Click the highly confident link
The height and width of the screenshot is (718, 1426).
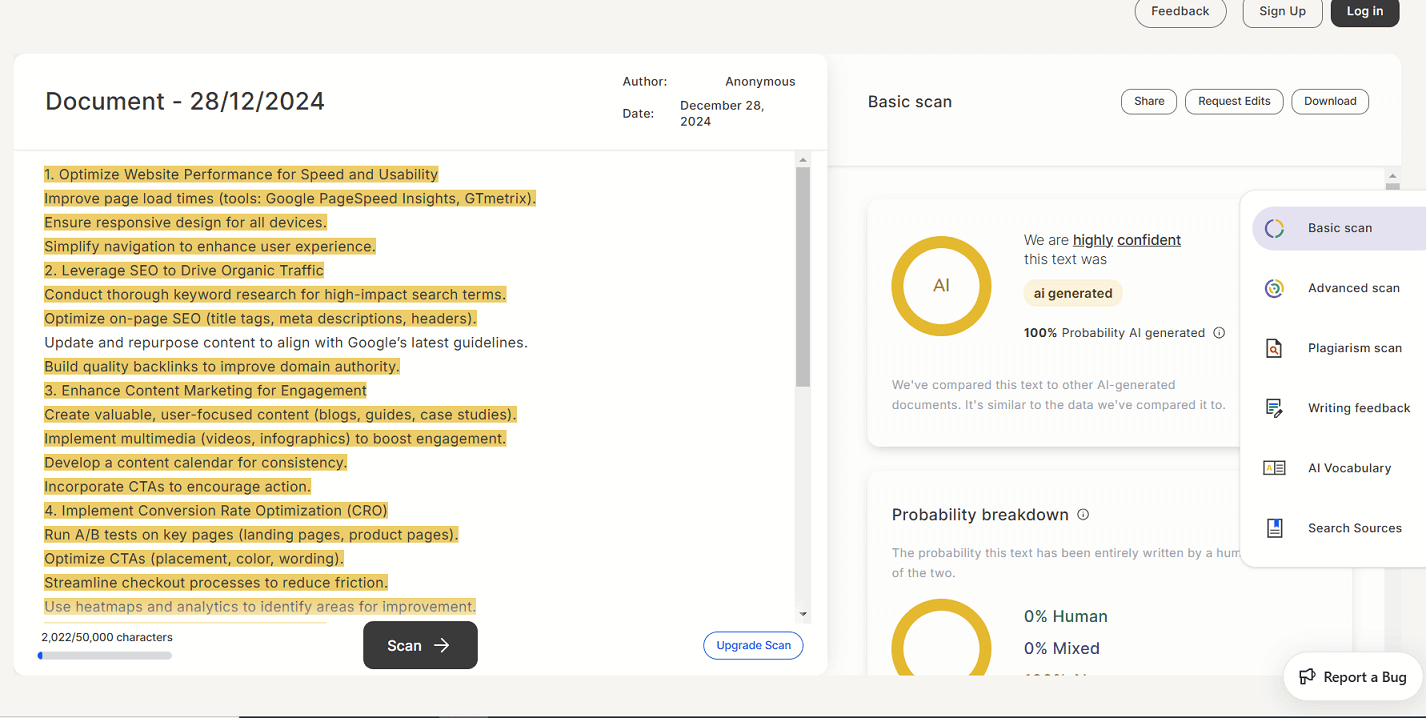pos(1126,240)
